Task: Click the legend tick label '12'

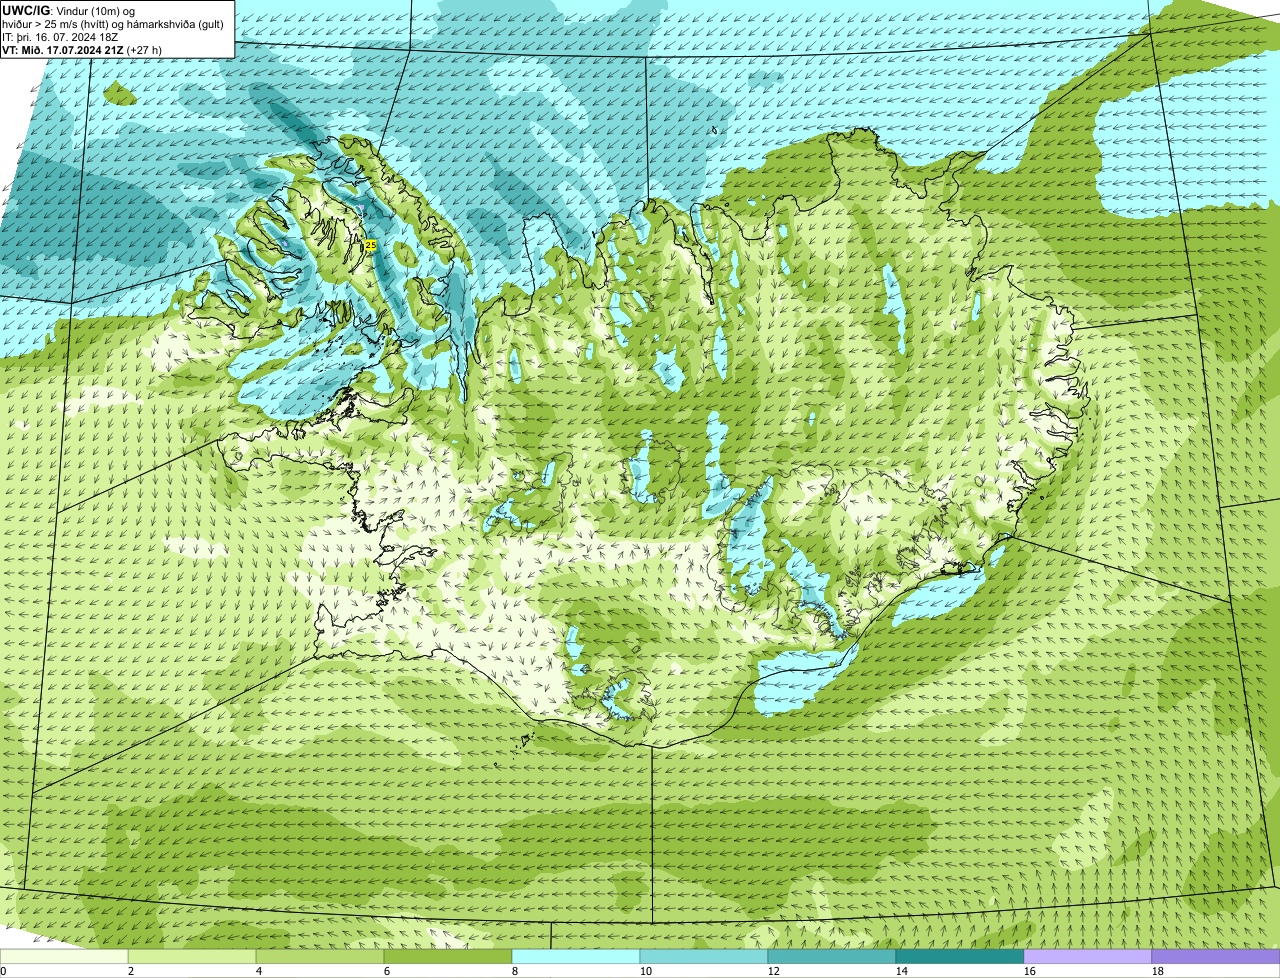Action: pos(774,971)
